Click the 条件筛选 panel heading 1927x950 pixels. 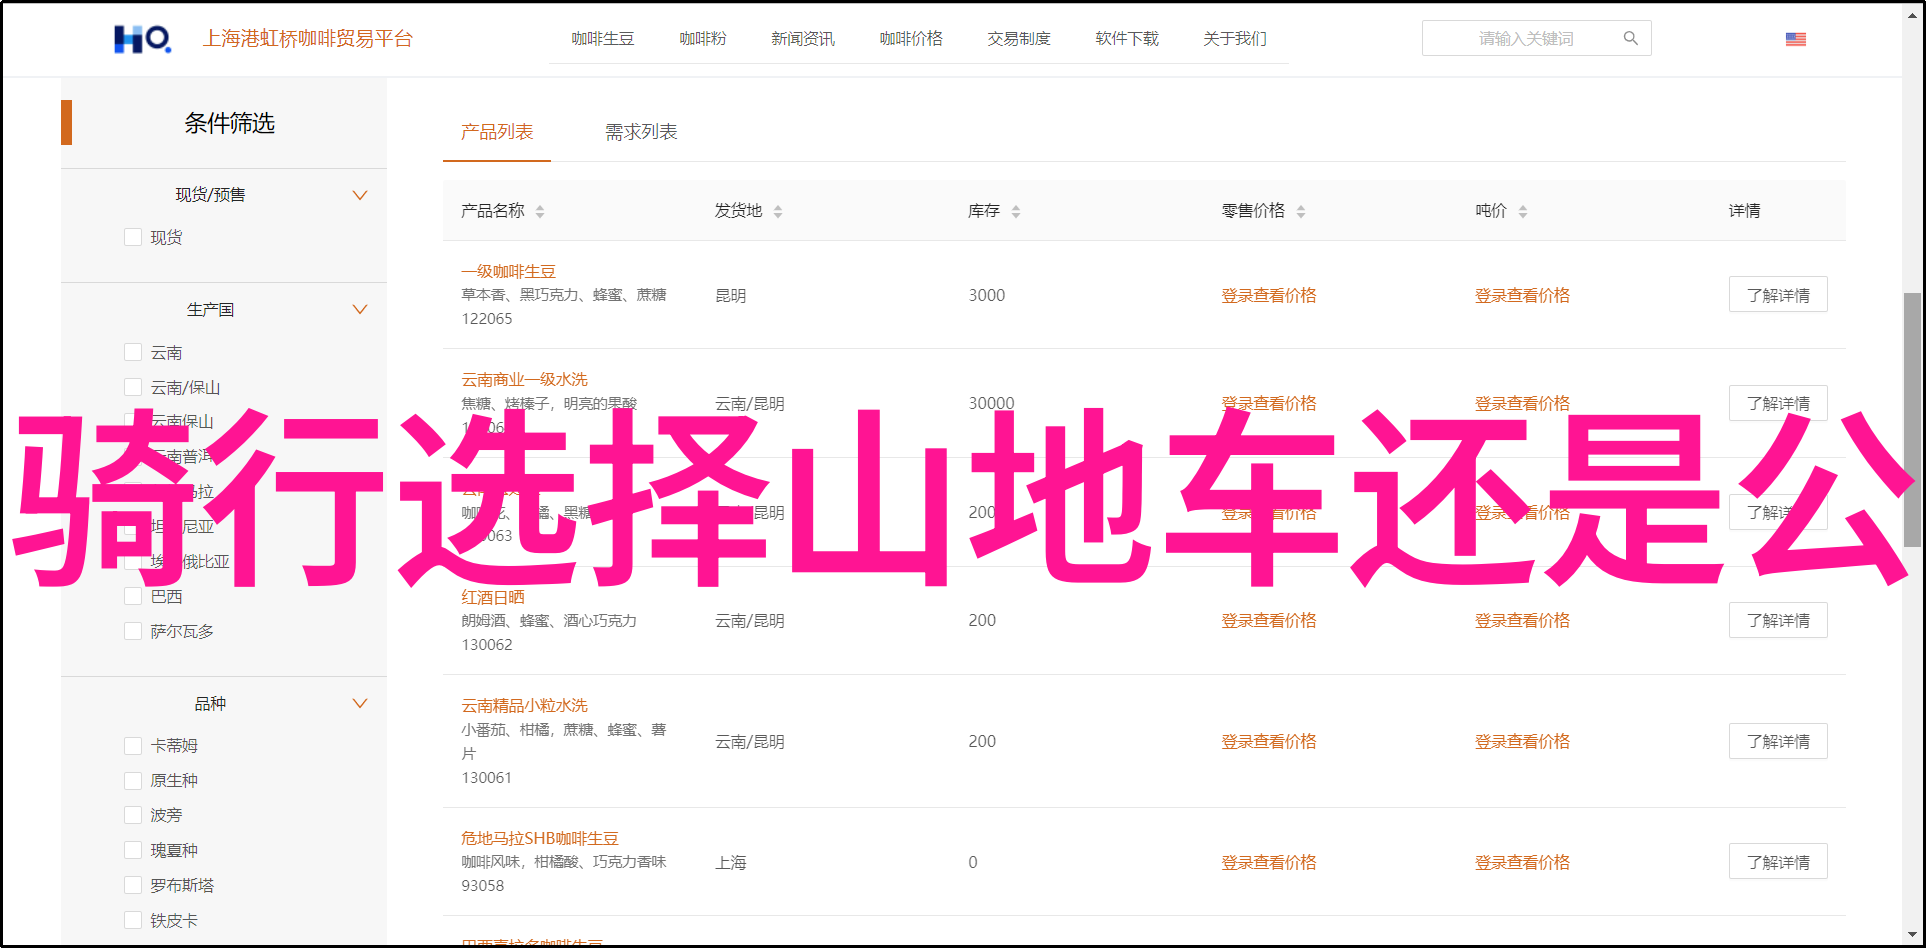229,123
